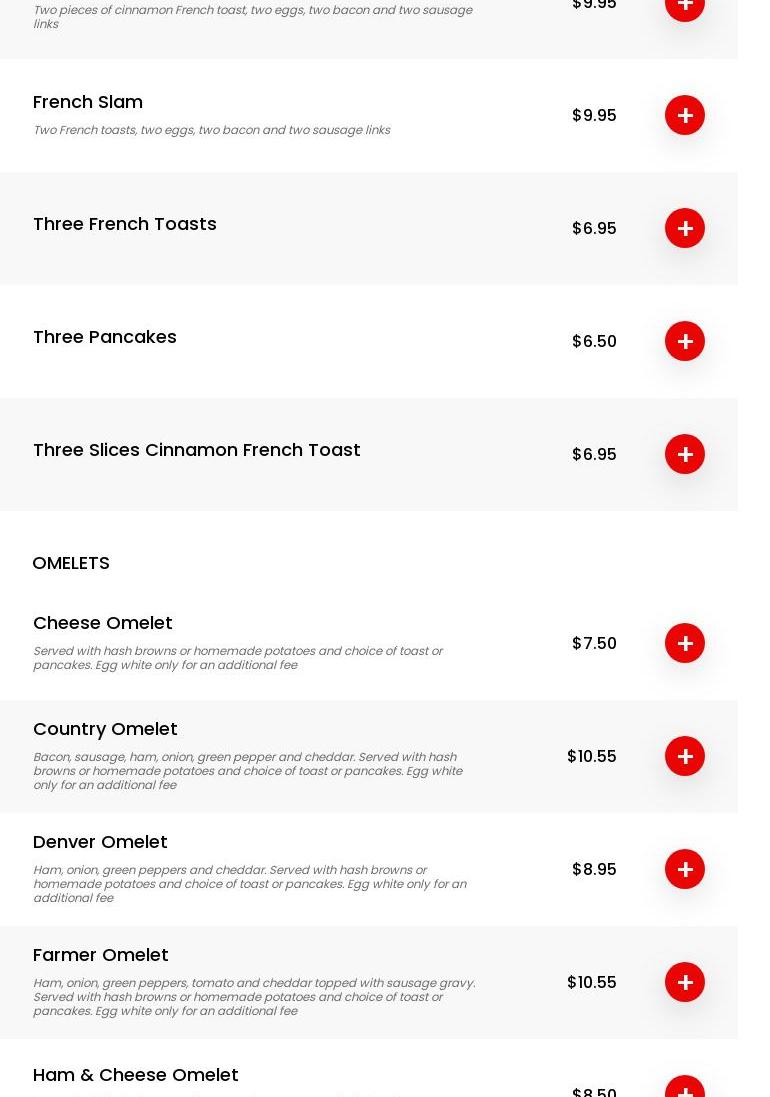This screenshot has height=1097, width=770.
Task: Click the $6.50 Three Pancakes price
Action: click(x=594, y=341)
